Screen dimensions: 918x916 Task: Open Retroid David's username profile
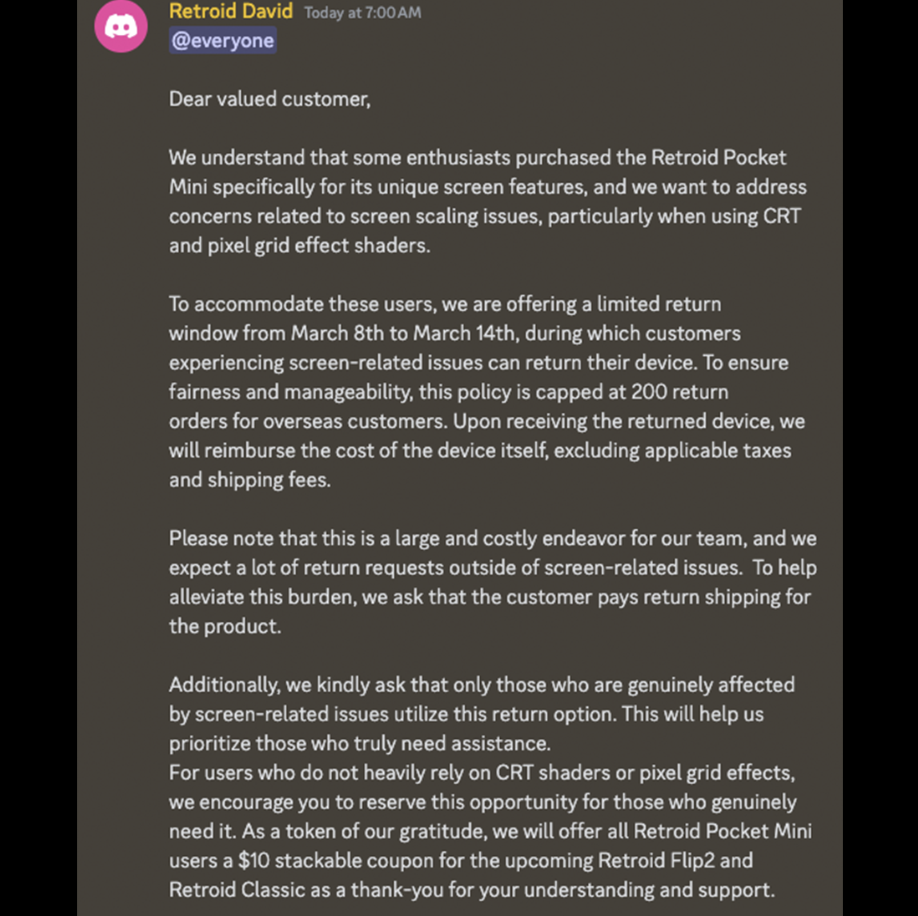pos(230,12)
